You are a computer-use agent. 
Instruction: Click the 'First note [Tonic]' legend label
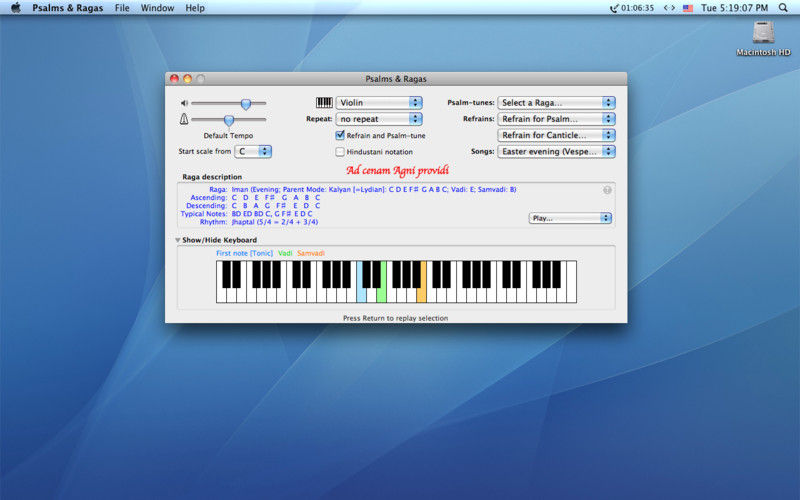[244, 253]
